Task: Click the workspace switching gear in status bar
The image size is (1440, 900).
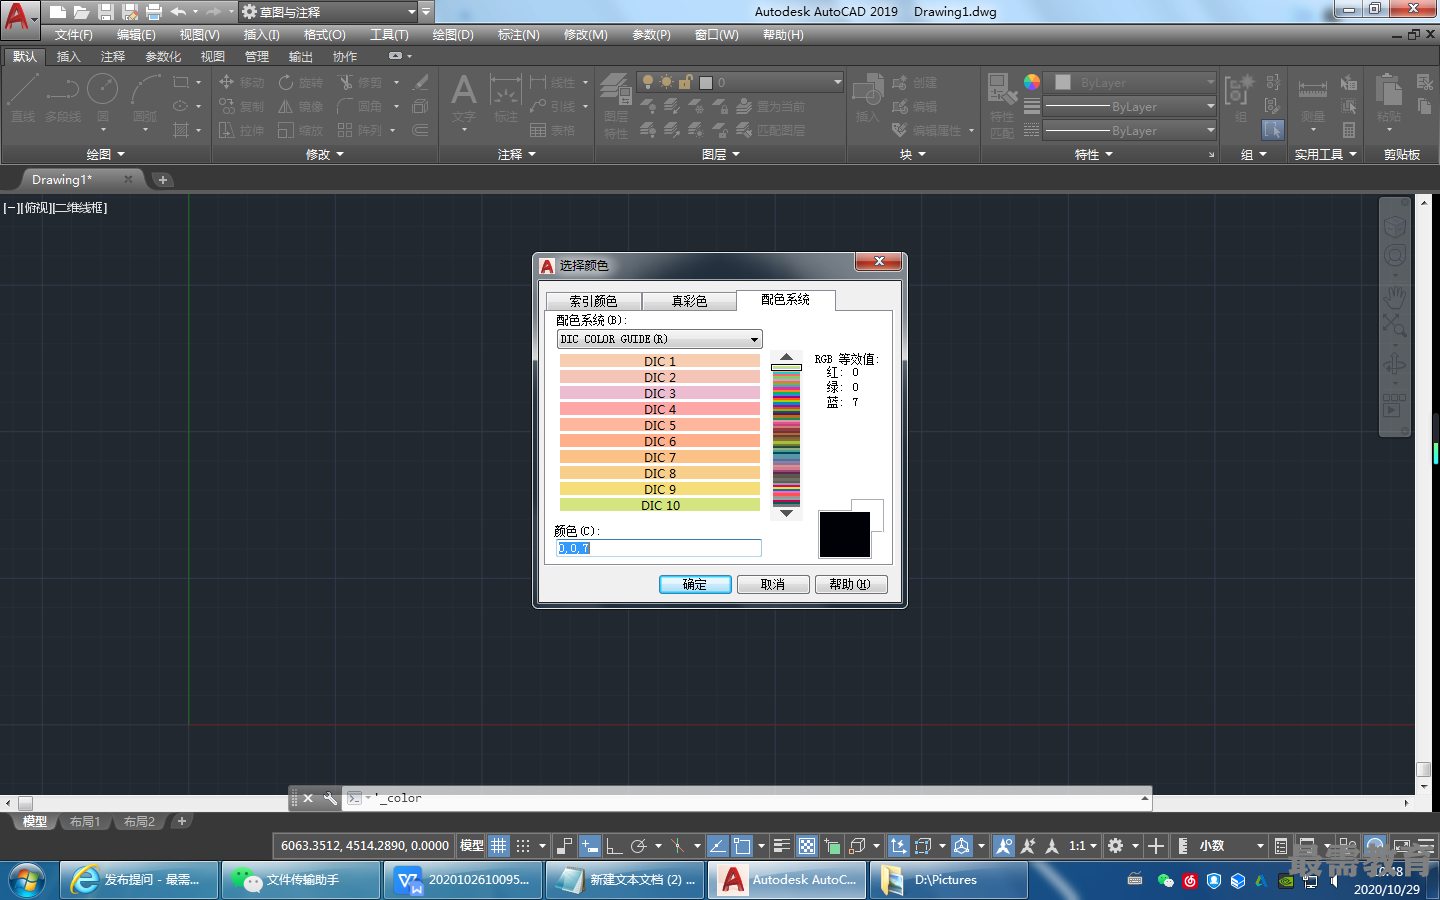Action: point(1116,846)
